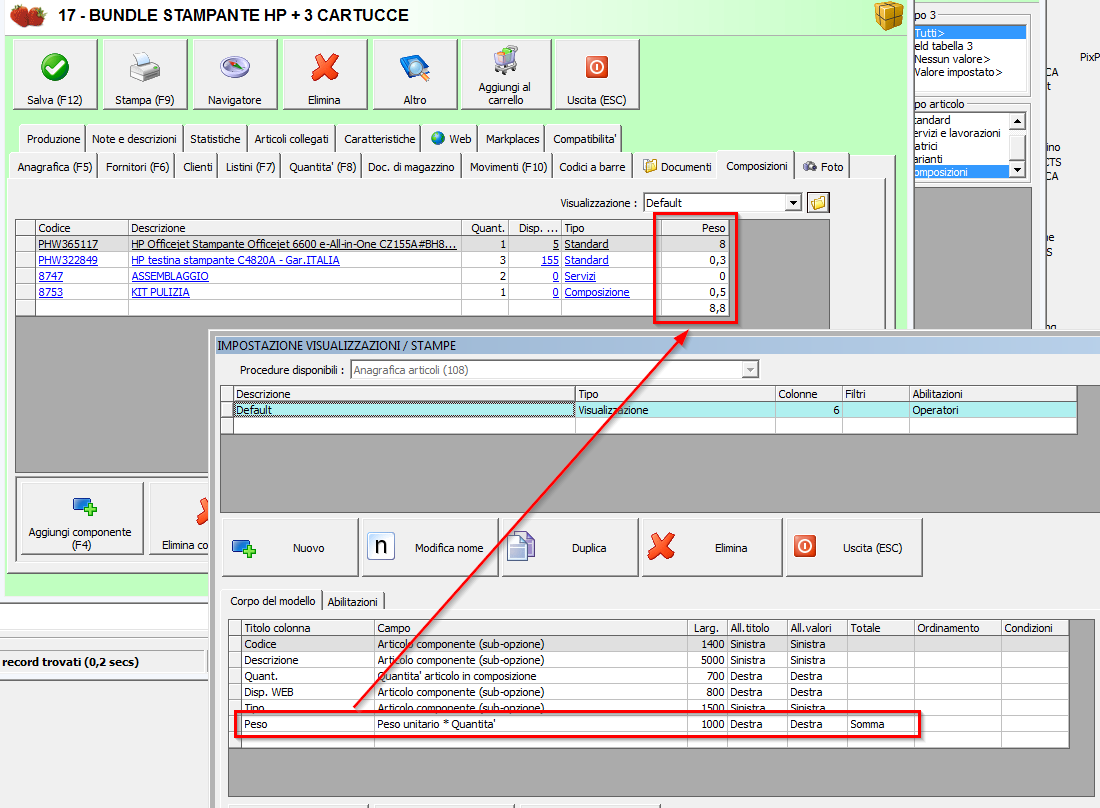
Task: Click the strawberry application icon
Action: tap(28, 15)
